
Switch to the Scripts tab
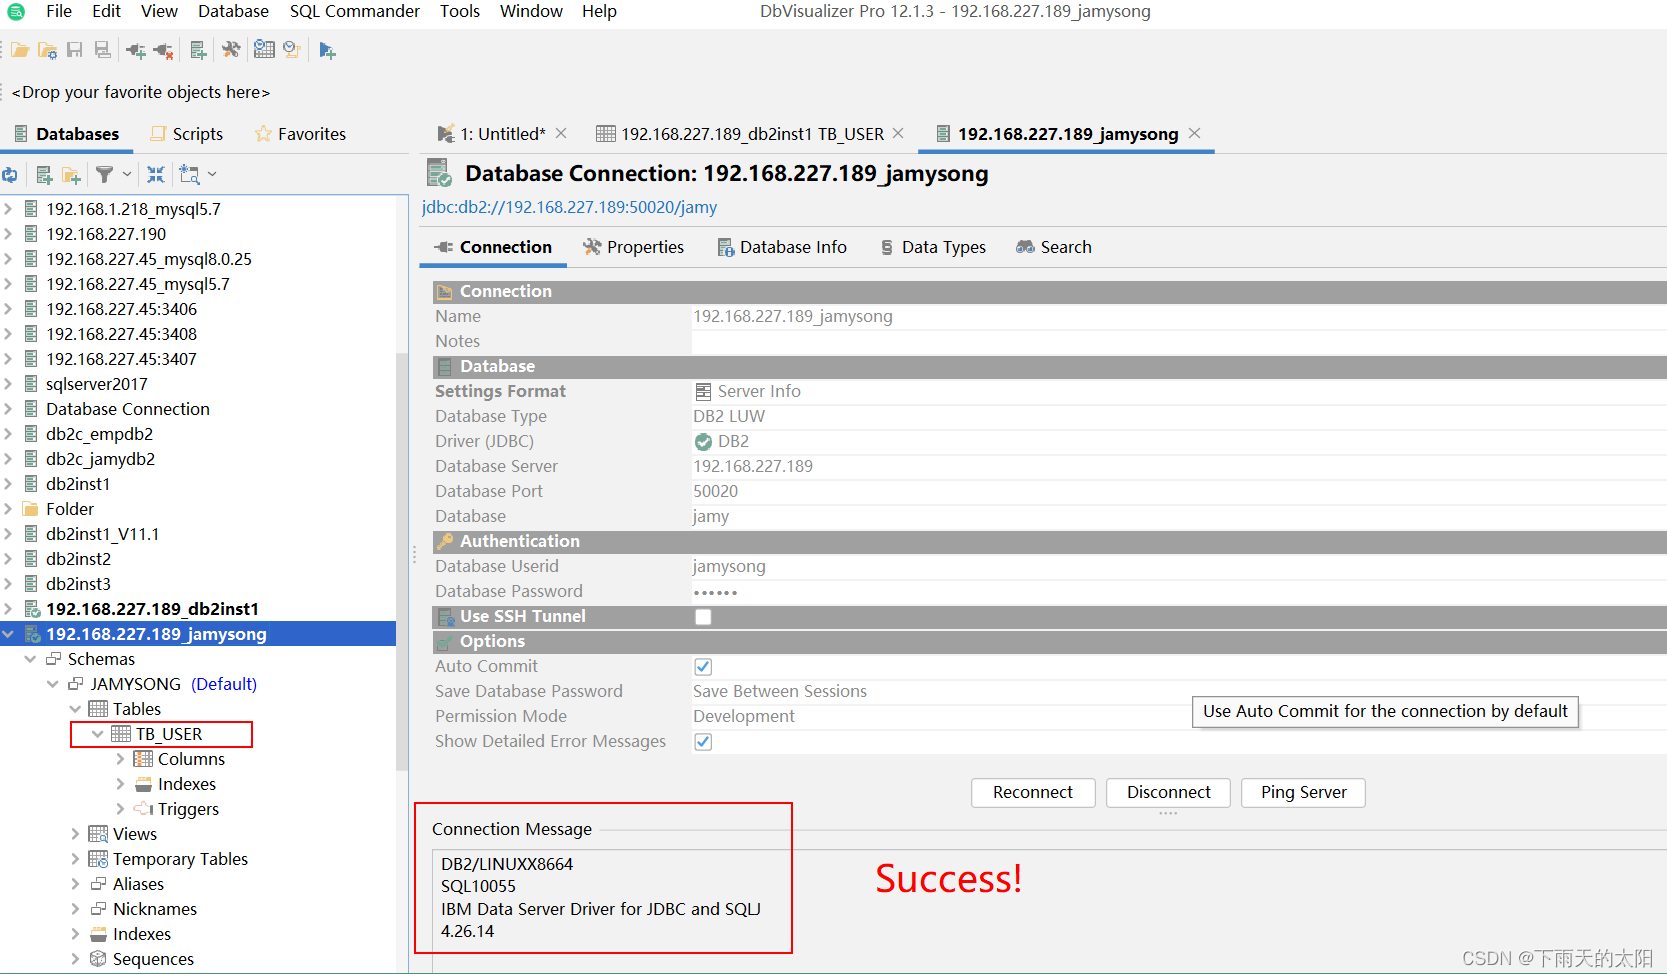click(186, 134)
